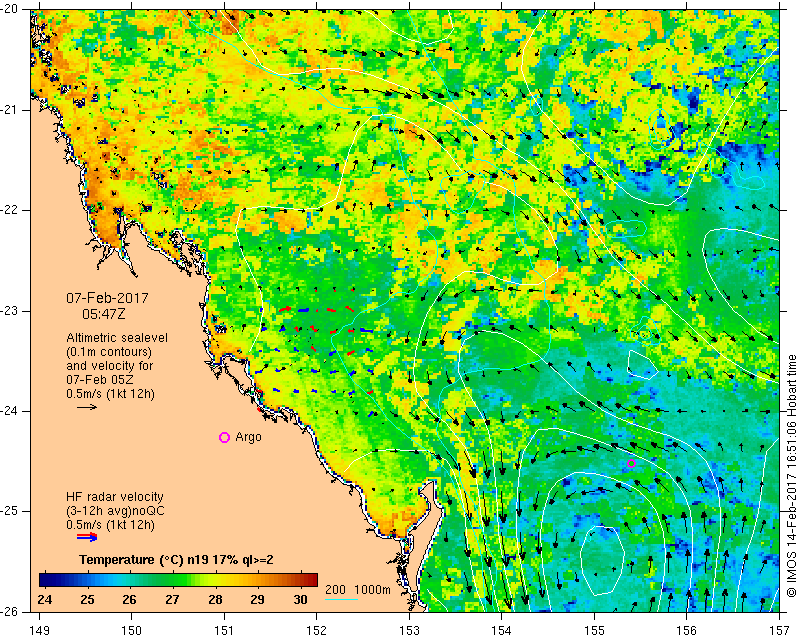Screen dimensions: 800x640
Task: Click the latitude axis label "-25"
Action: click(9, 512)
